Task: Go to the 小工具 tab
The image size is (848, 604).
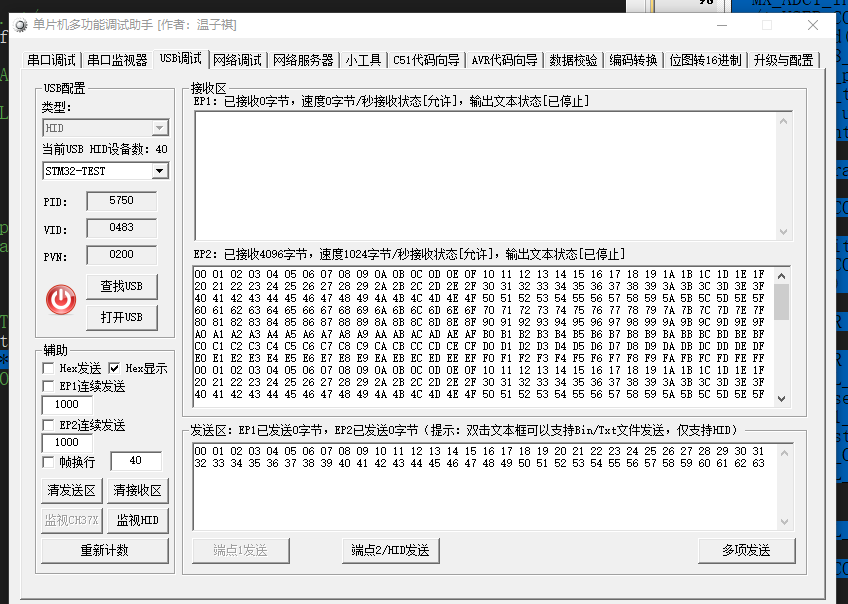Action: click(363, 60)
